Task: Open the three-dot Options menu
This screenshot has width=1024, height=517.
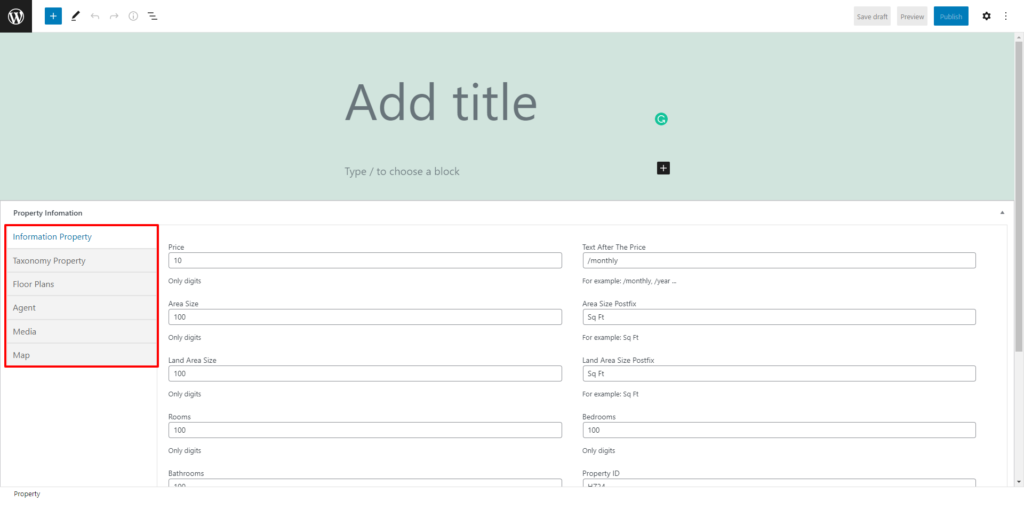Action: coord(1006,16)
